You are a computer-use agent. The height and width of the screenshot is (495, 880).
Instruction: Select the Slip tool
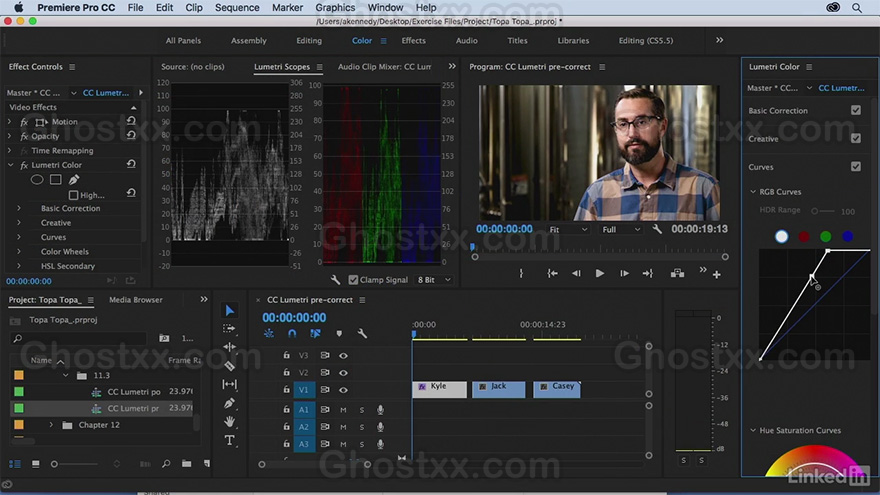click(x=230, y=384)
